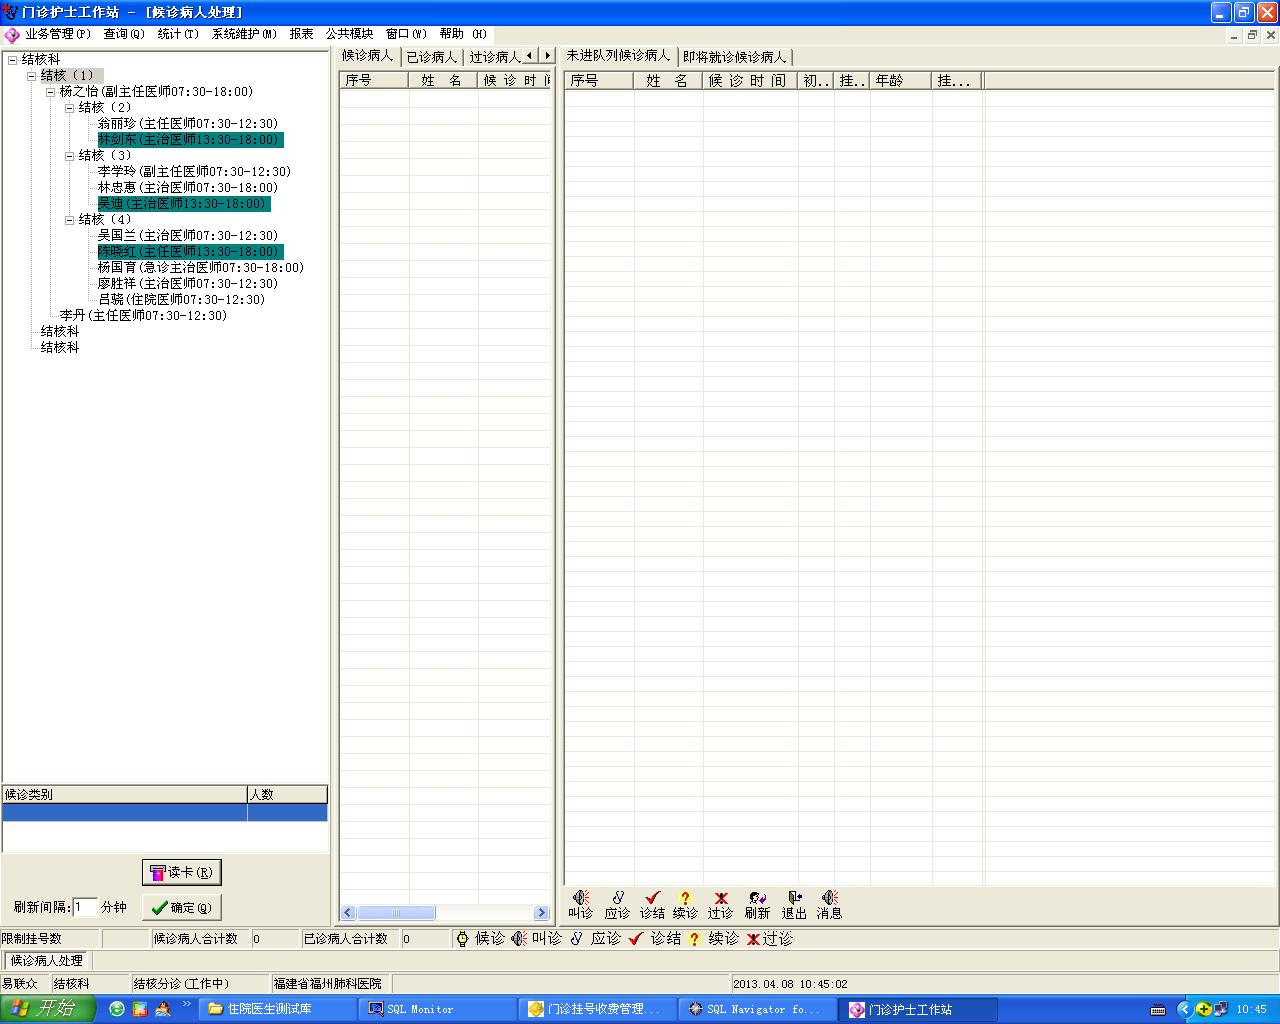Open the 报表 menu
The height and width of the screenshot is (1024, 1280).
pos(301,34)
